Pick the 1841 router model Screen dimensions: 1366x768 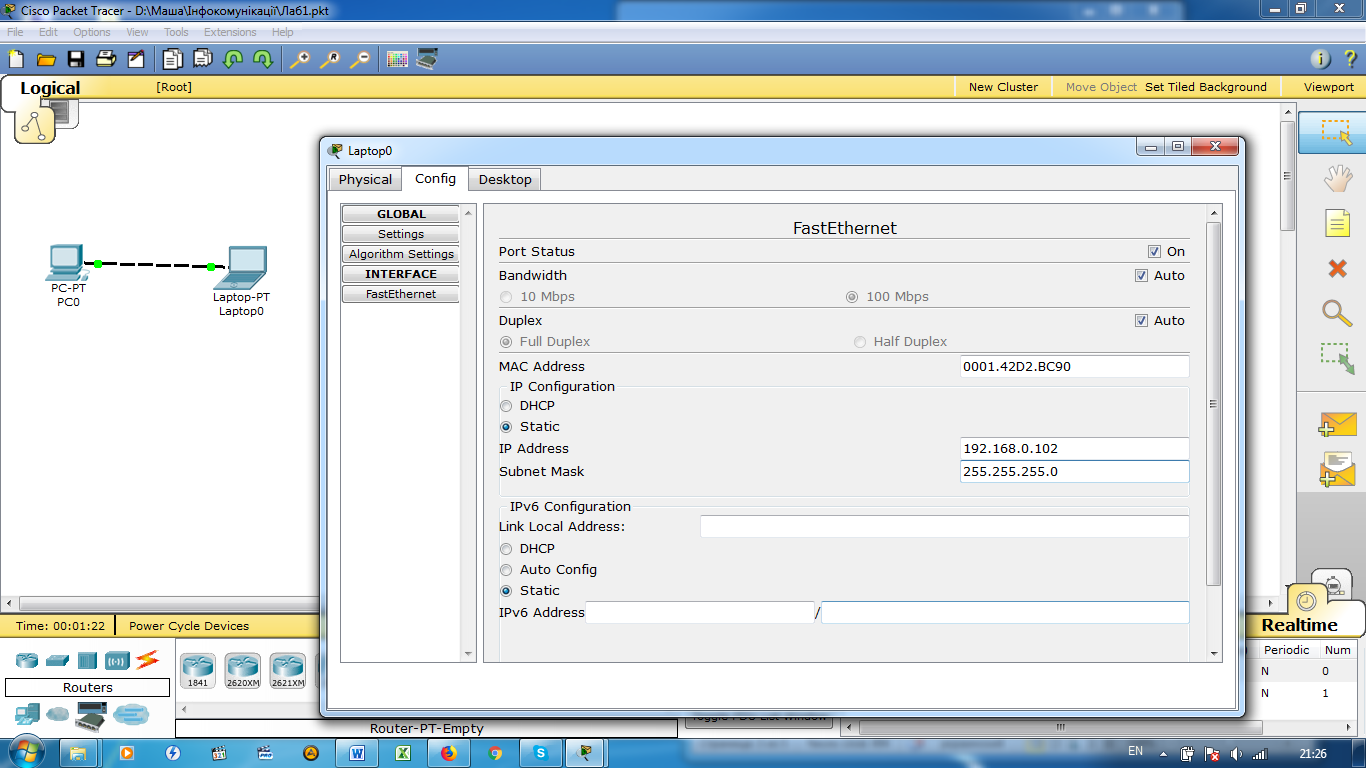click(198, 669)
